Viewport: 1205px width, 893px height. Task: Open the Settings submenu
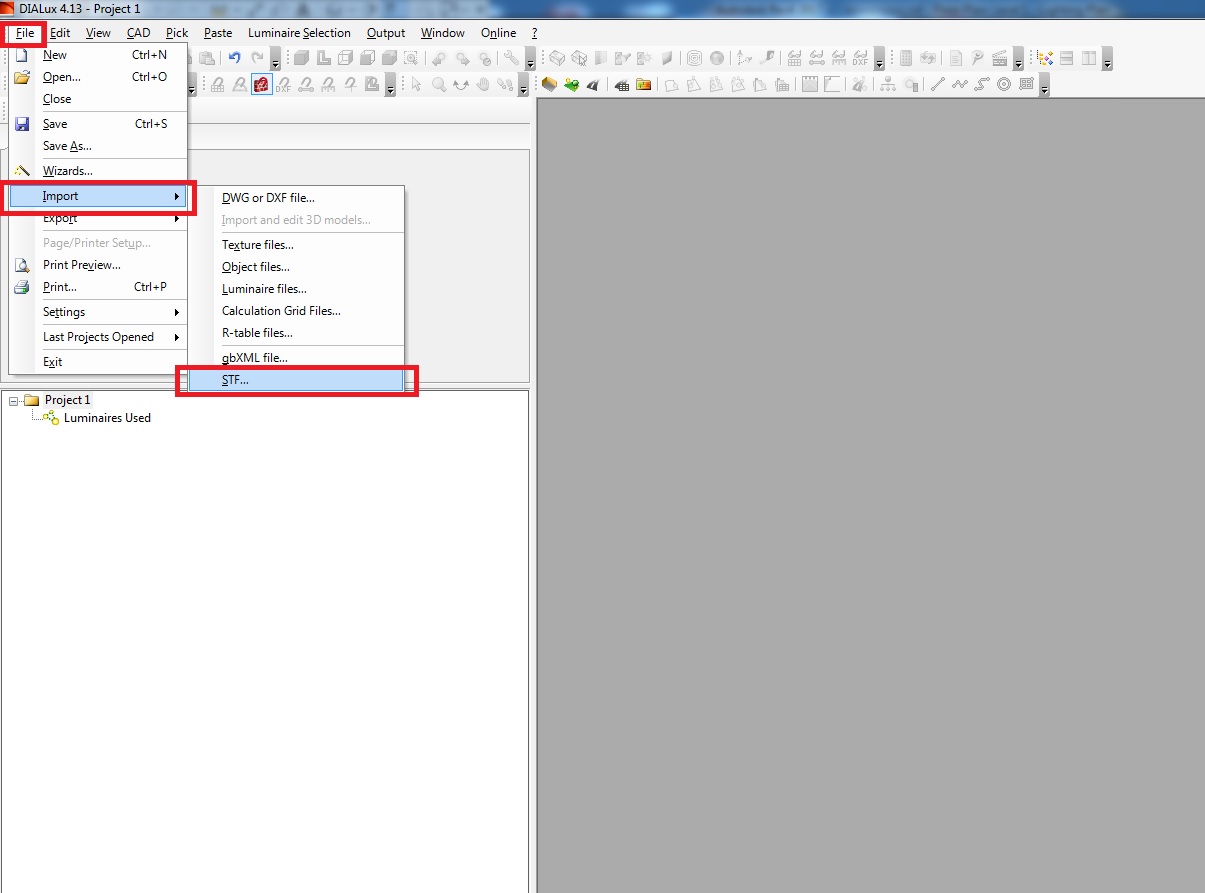point(98,312)
